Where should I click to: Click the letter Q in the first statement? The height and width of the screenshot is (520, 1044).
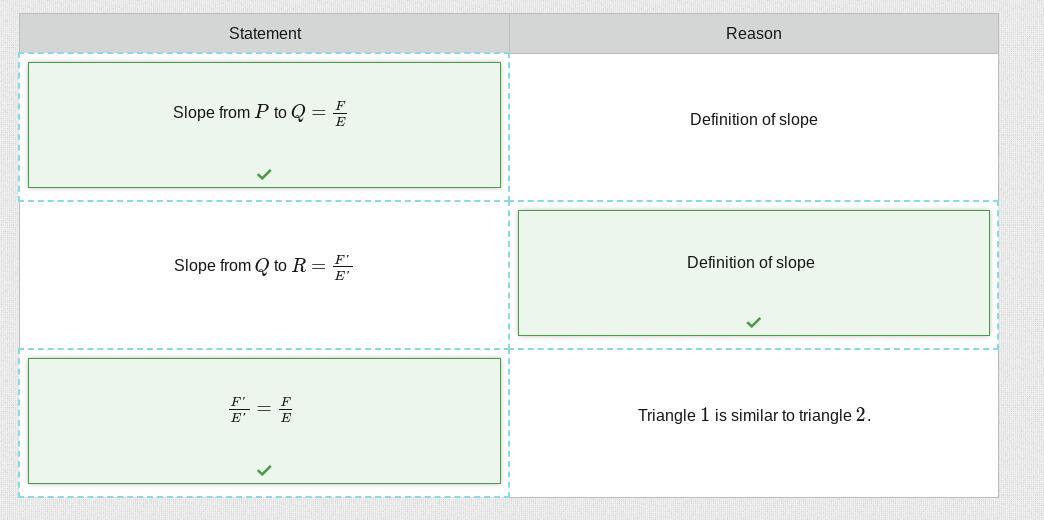(298, 113)
